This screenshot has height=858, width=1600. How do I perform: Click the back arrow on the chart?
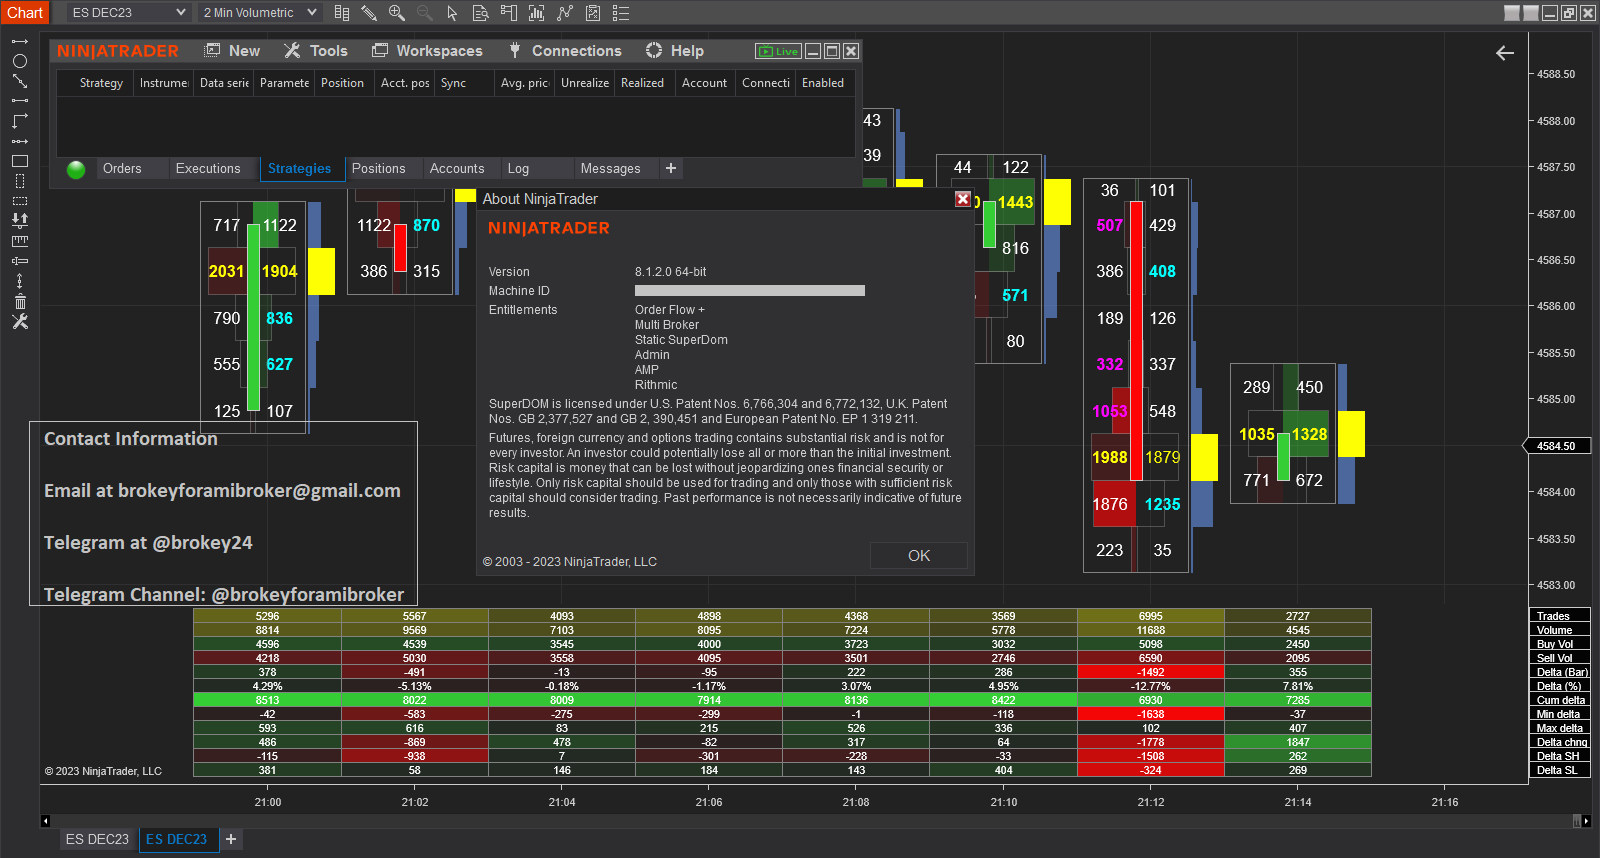click(1505, 53)
